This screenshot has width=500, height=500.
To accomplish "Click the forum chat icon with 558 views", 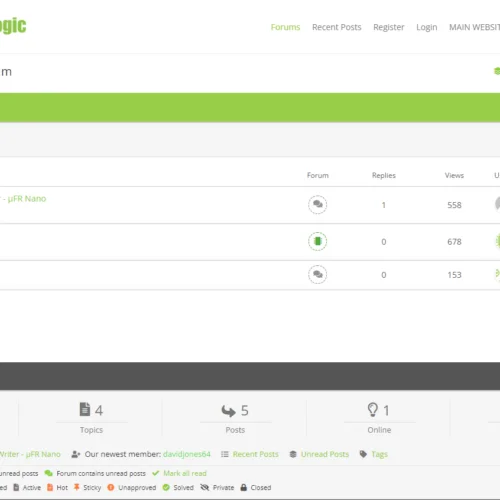I will 317,204.
